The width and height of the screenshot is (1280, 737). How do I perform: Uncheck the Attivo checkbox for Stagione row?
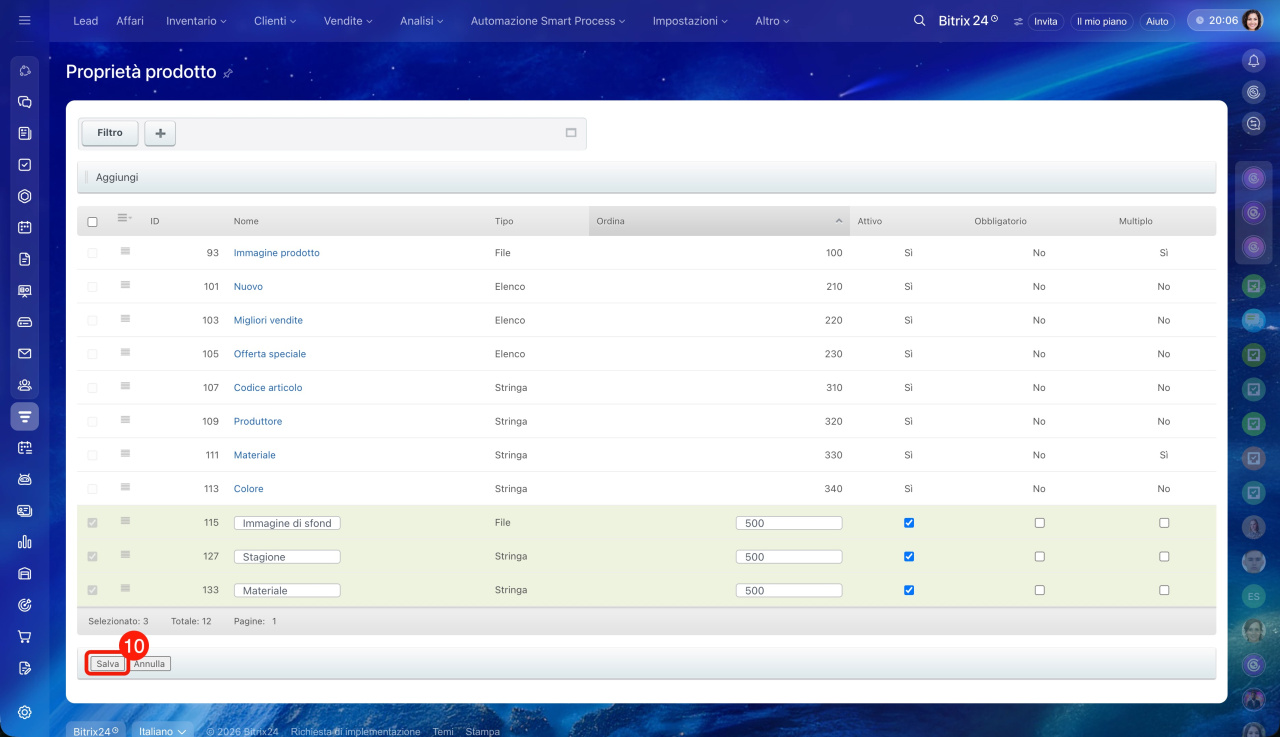(x=909, y=556)
